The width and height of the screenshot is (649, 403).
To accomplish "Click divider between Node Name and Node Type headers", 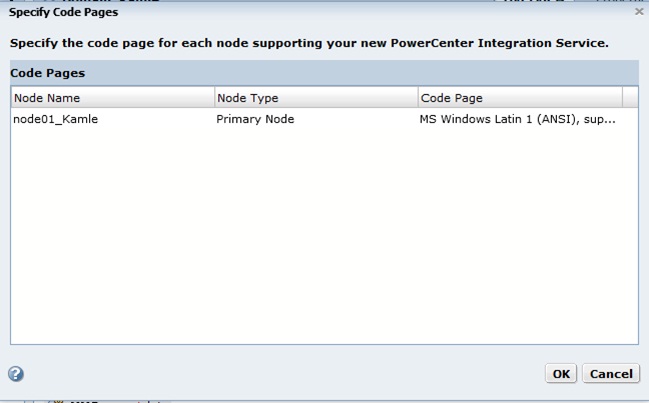I will (x=214, y=98).
